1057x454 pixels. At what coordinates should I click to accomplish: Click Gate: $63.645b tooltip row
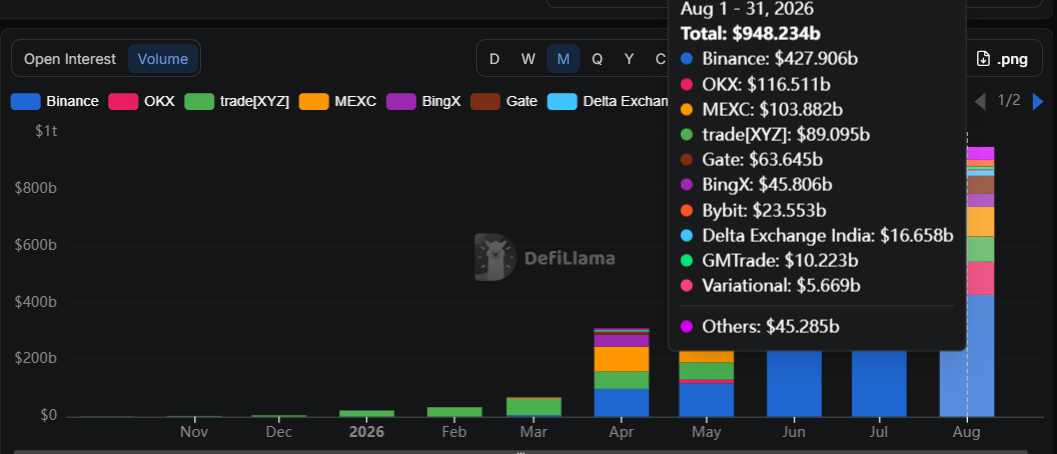click(752, 160)
